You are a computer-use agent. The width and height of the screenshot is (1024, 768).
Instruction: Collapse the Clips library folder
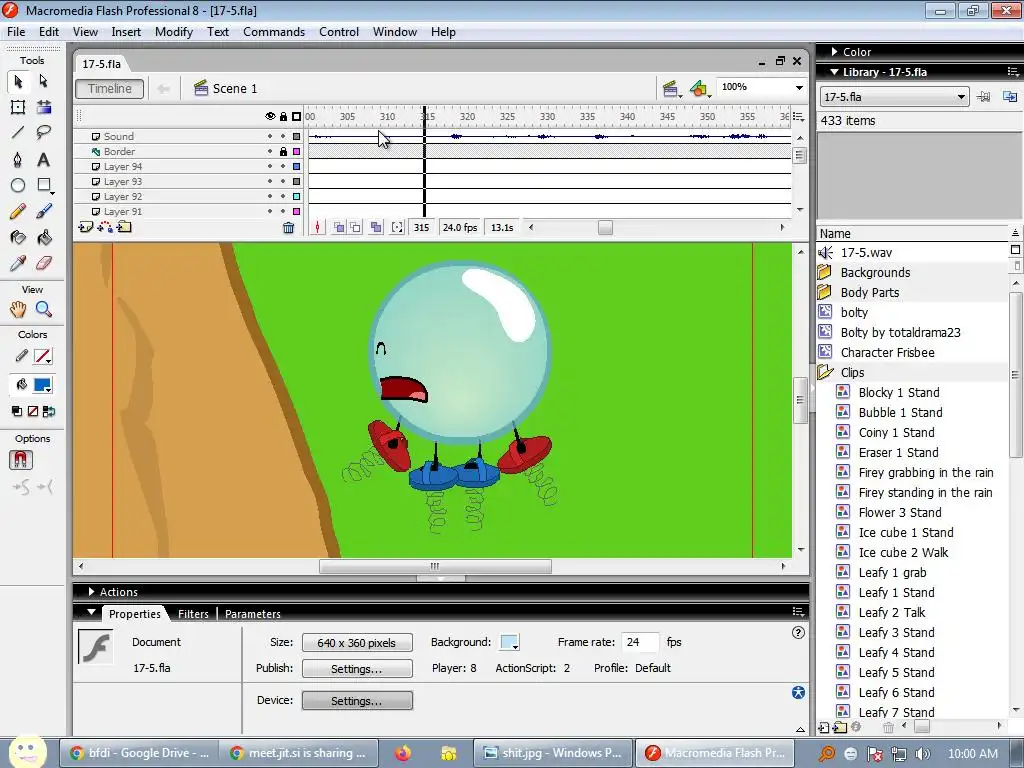[x=825, y=372]
